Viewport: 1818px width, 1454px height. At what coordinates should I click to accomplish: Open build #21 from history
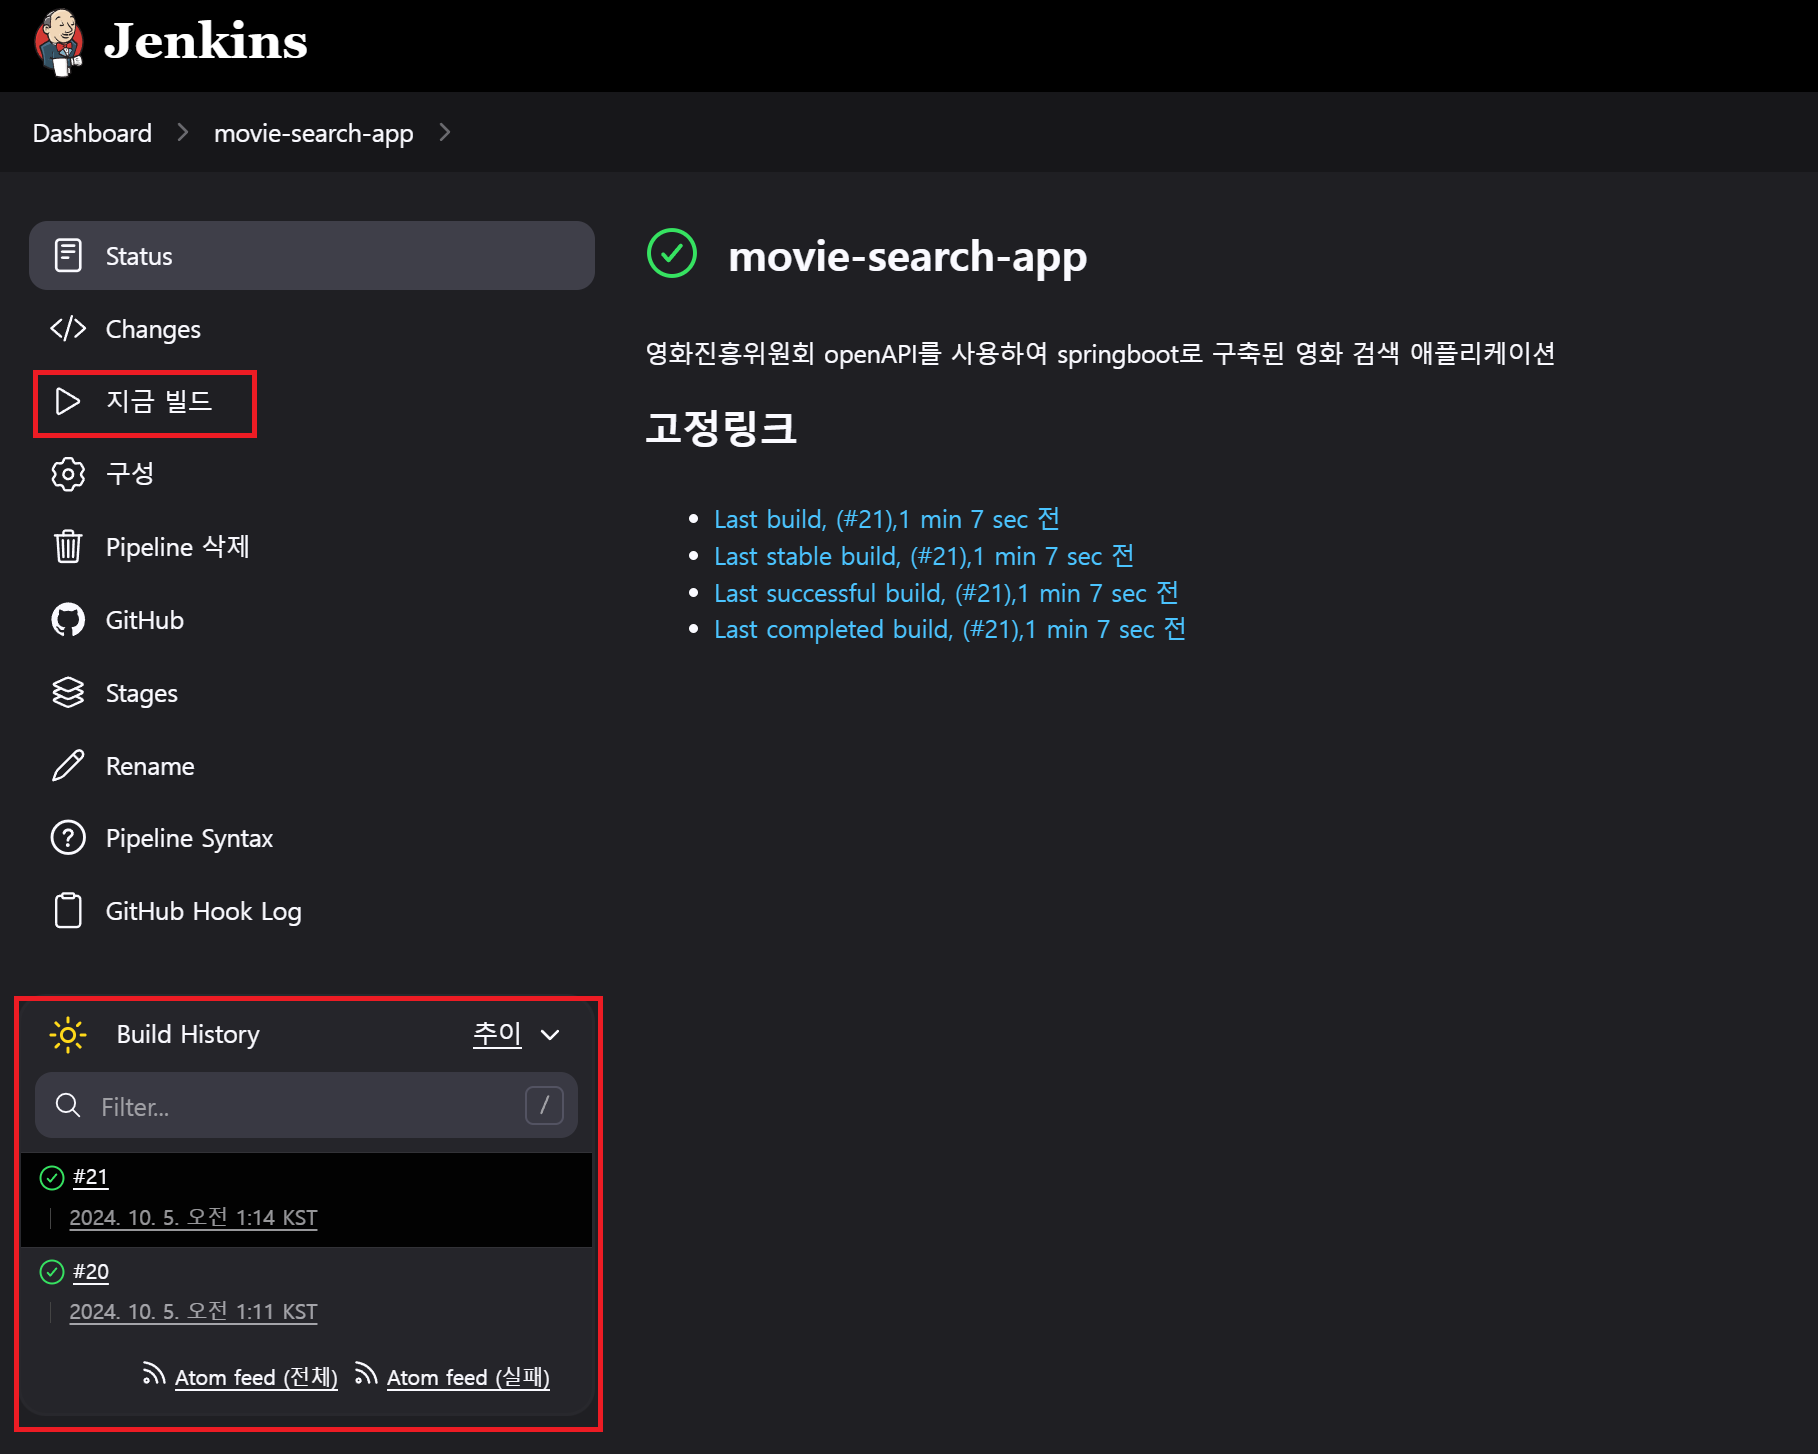click(x=90, y=1177)
